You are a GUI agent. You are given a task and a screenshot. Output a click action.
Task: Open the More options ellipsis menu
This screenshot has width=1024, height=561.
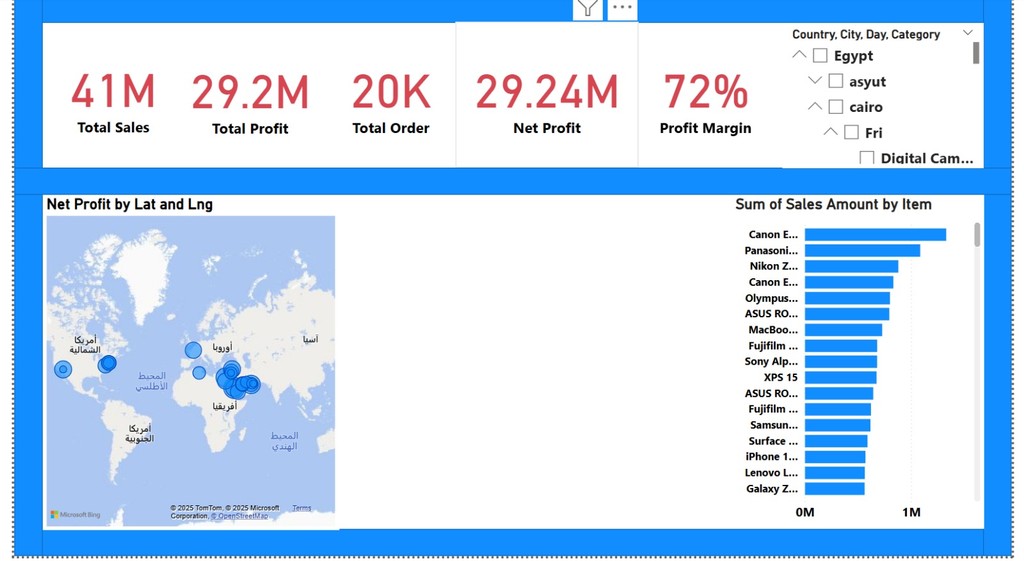[622, 8]
